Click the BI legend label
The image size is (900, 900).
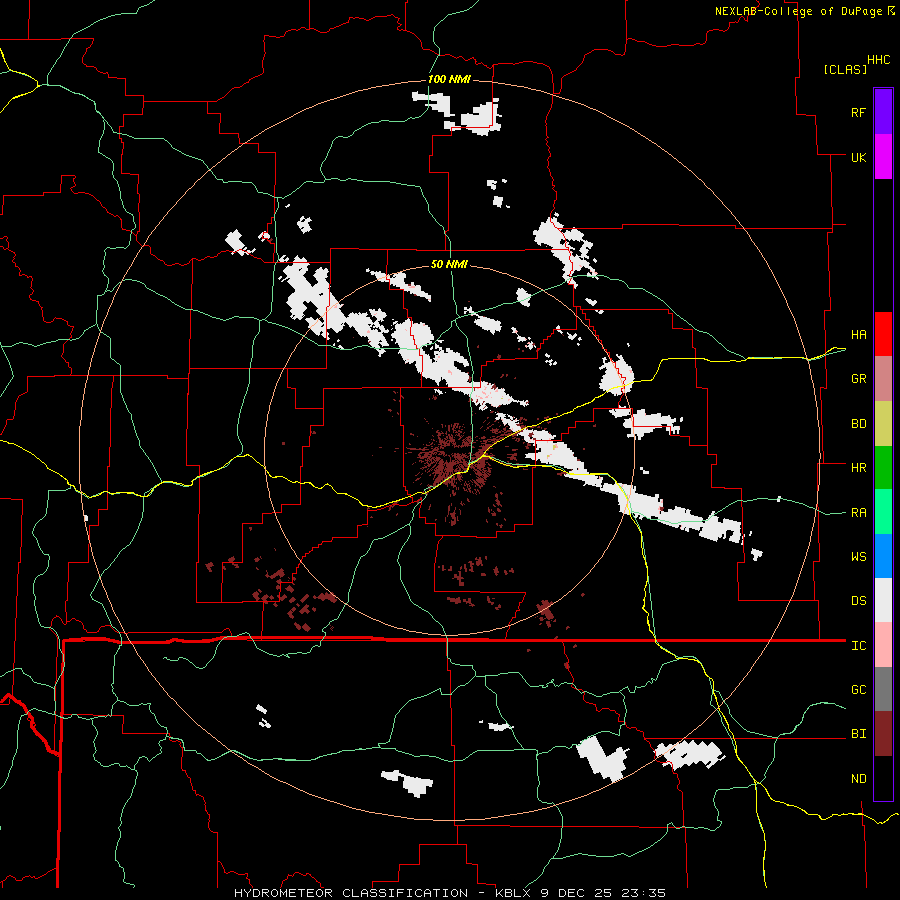pyautogui.click(x=858, y=734)
